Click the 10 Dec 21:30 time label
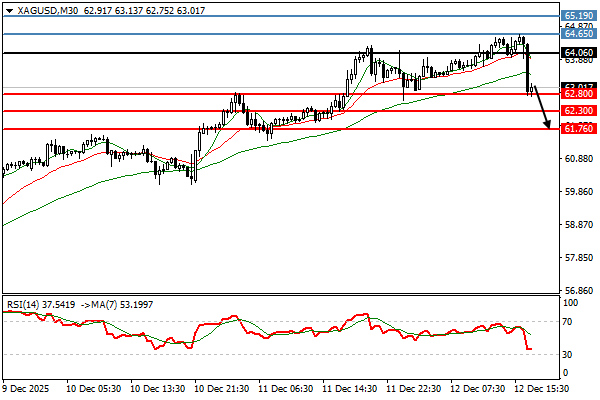This screenshot has height=400, width=600. [222, 386]
